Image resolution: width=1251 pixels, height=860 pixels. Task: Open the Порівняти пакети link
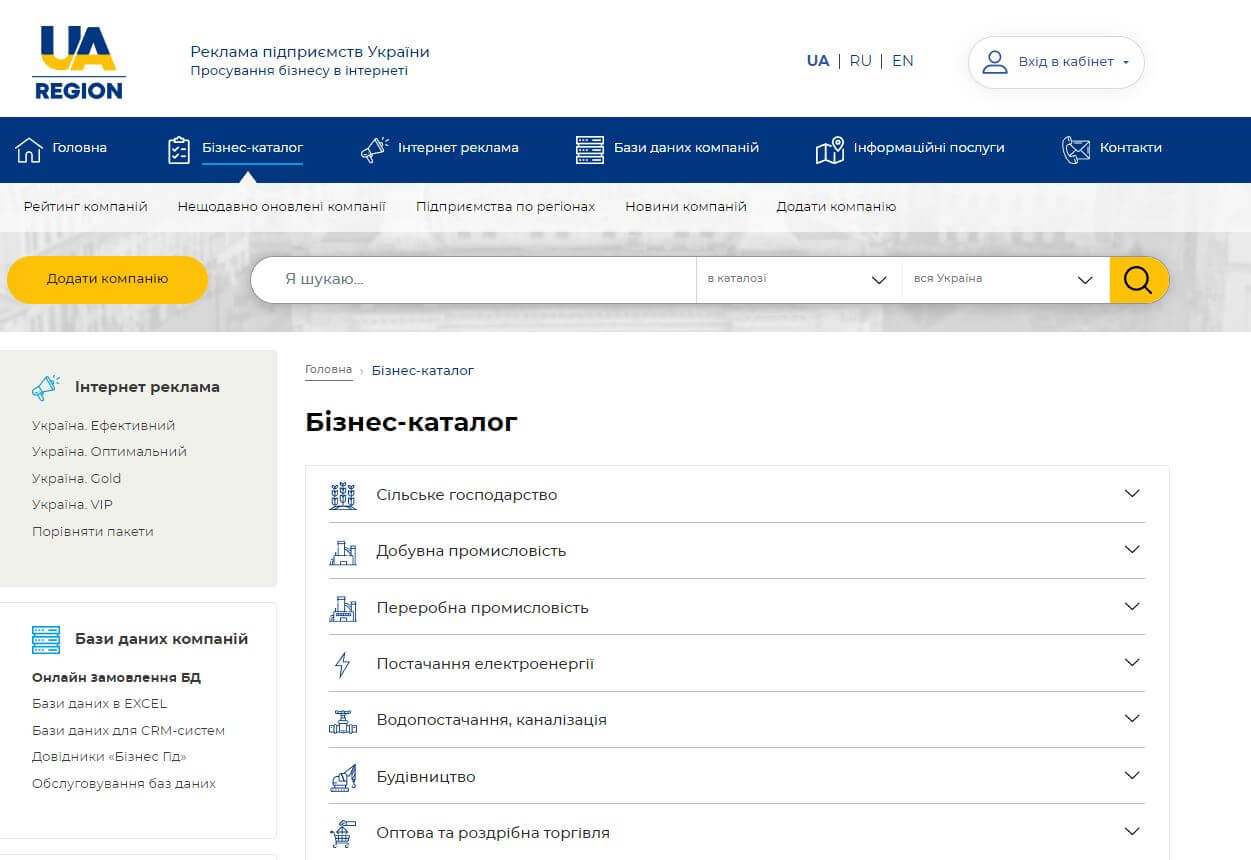(x=93, y=531)
